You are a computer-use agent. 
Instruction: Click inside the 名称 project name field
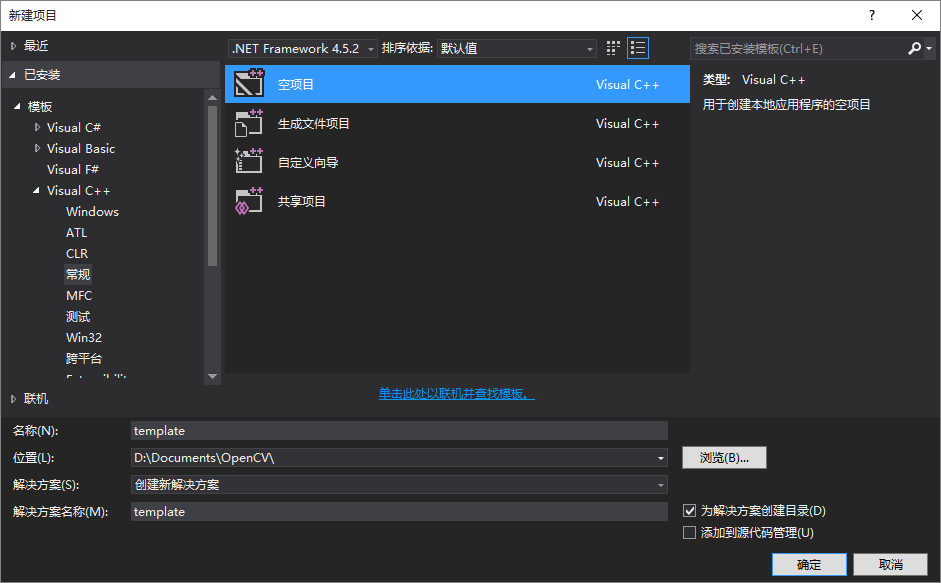point(400,430)
